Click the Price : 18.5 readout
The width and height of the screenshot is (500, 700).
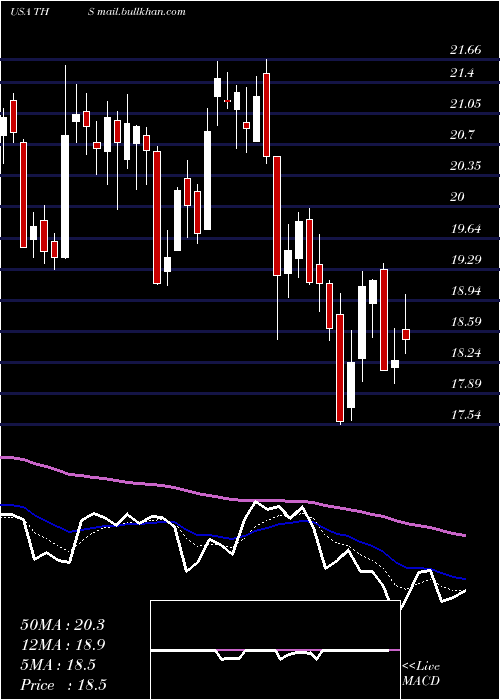click(x=63, y=685)
